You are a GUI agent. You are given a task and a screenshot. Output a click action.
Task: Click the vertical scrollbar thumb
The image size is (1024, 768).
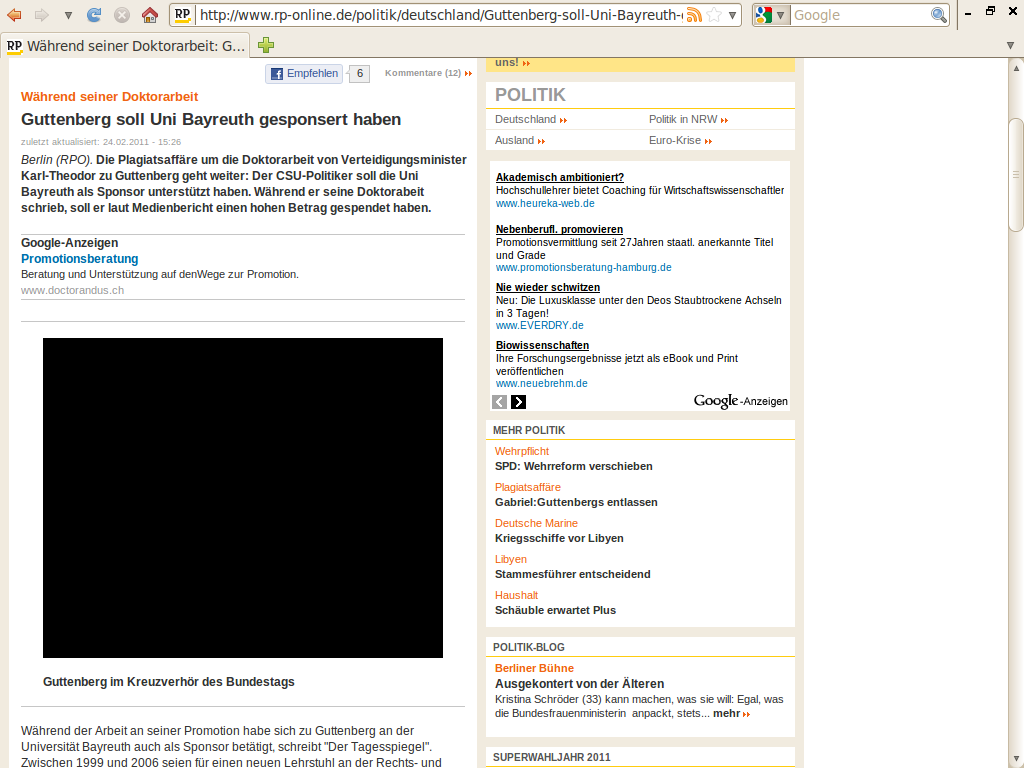click(x=1016, y=174)
